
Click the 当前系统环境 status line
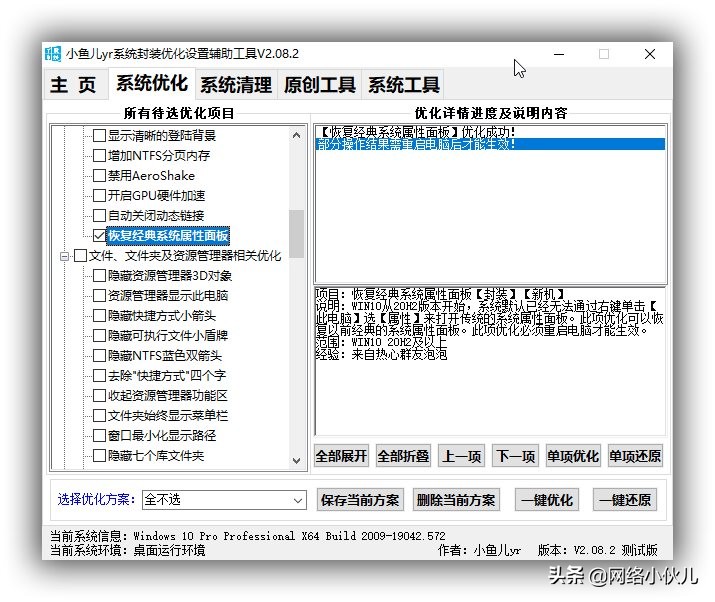click(x=128, y=550)
